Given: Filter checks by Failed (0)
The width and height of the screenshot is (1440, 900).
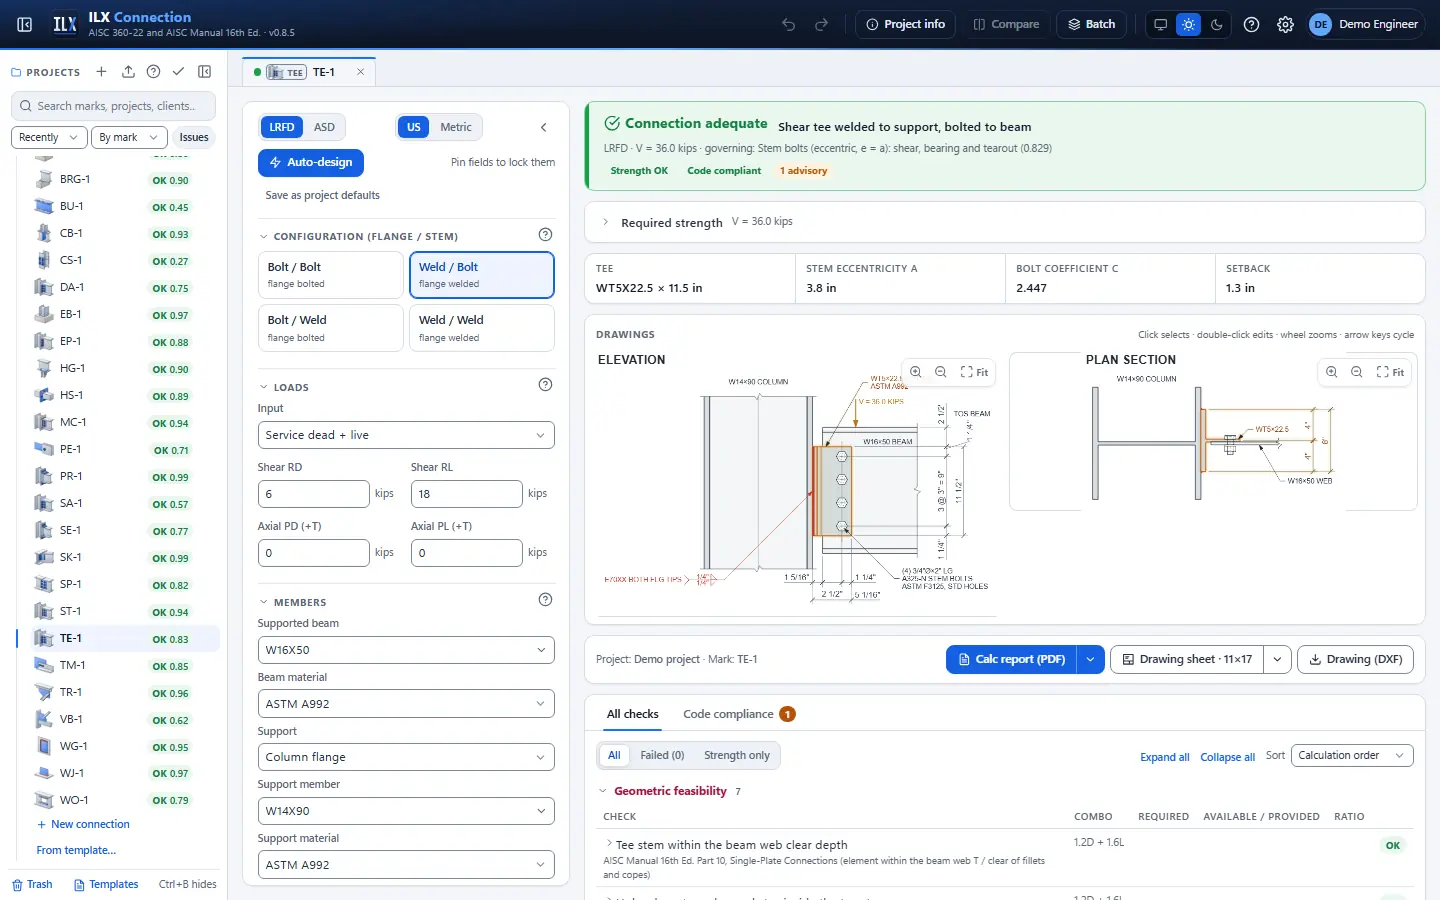Looking at the screenshot, I should (x=662, y=755).
